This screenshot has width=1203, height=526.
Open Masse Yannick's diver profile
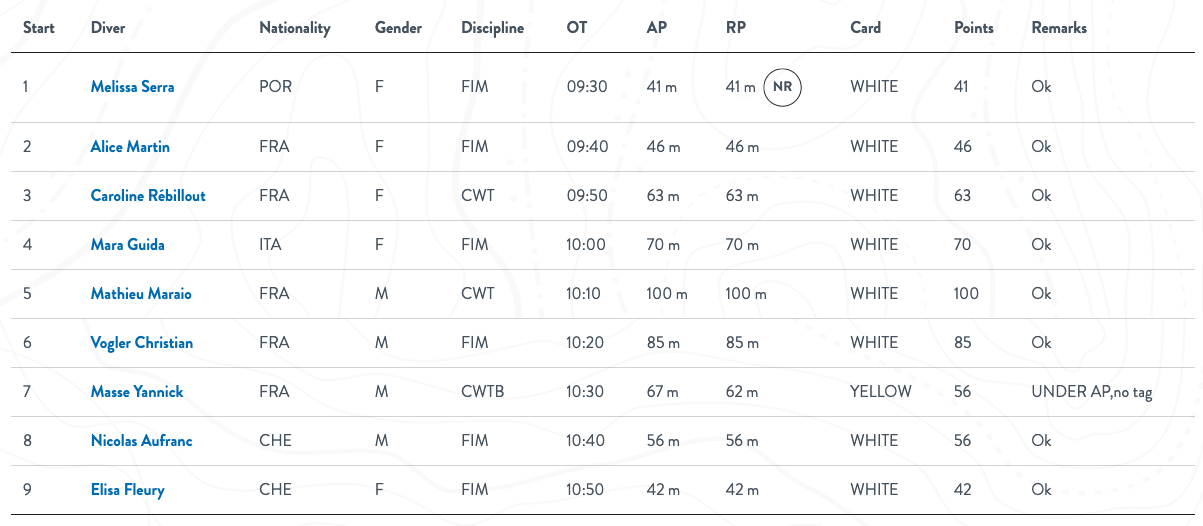137,392
